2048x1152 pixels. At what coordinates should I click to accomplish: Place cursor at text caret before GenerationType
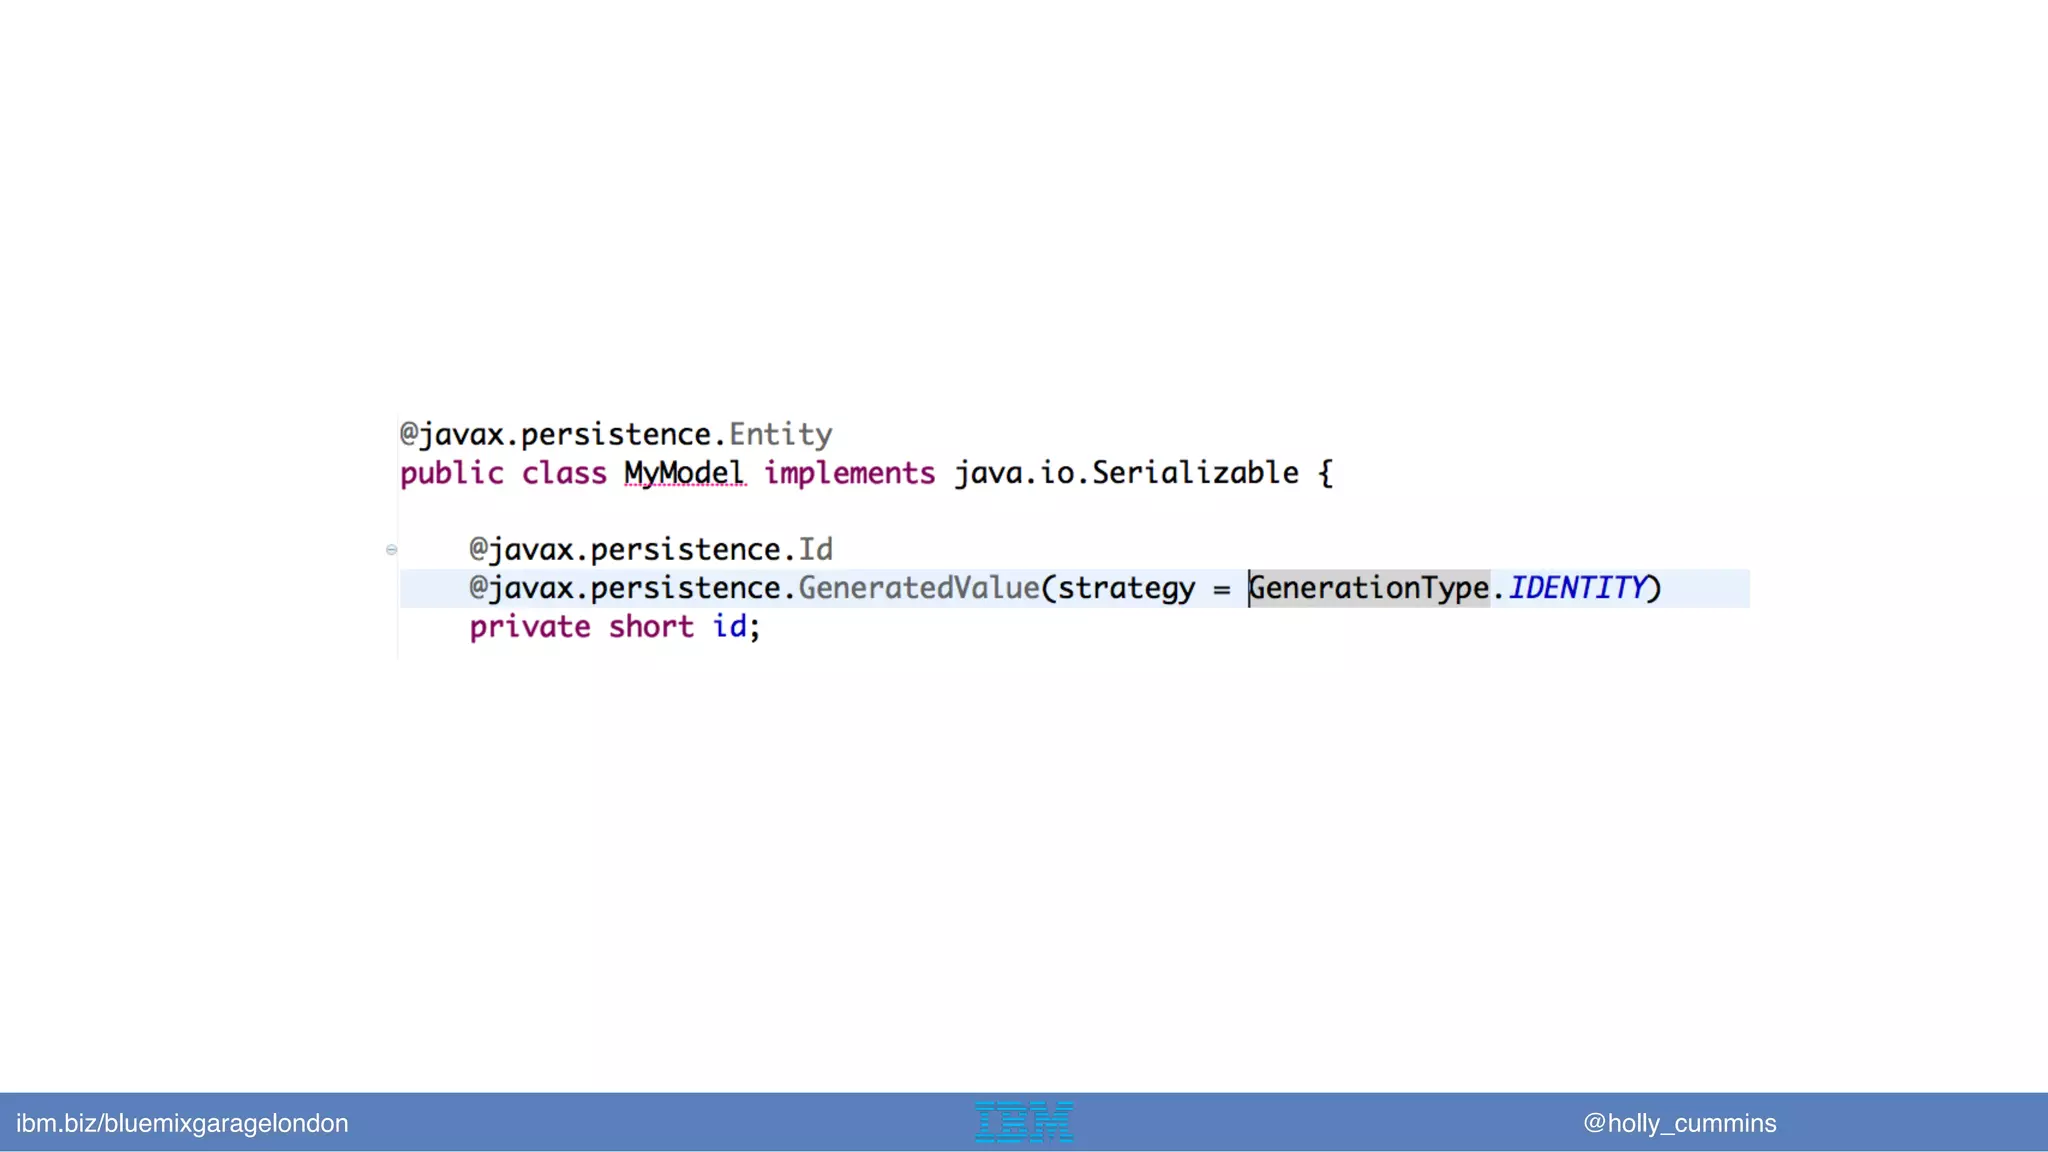coord(1249,588)
